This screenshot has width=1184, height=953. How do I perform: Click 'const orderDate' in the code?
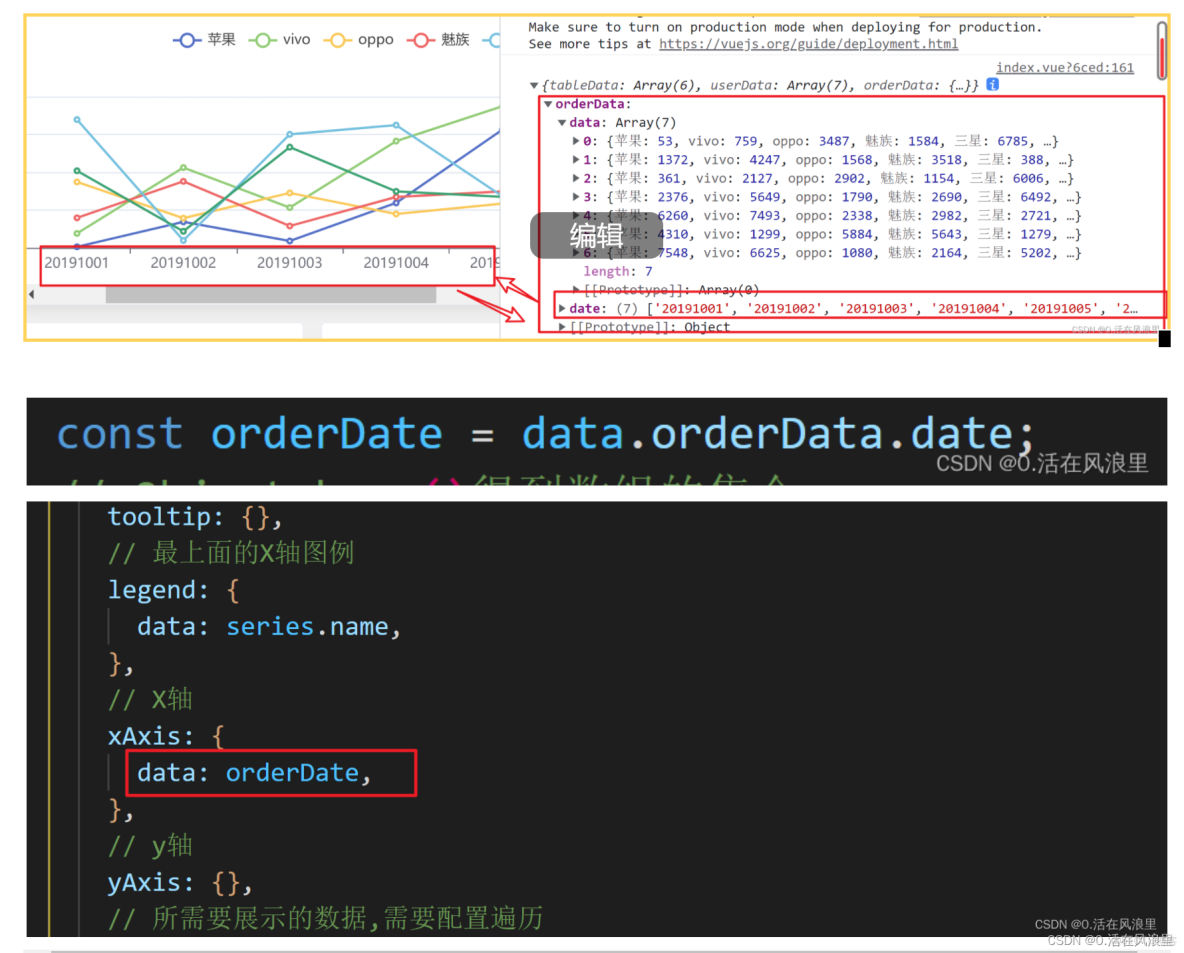[x=249, y=434]
